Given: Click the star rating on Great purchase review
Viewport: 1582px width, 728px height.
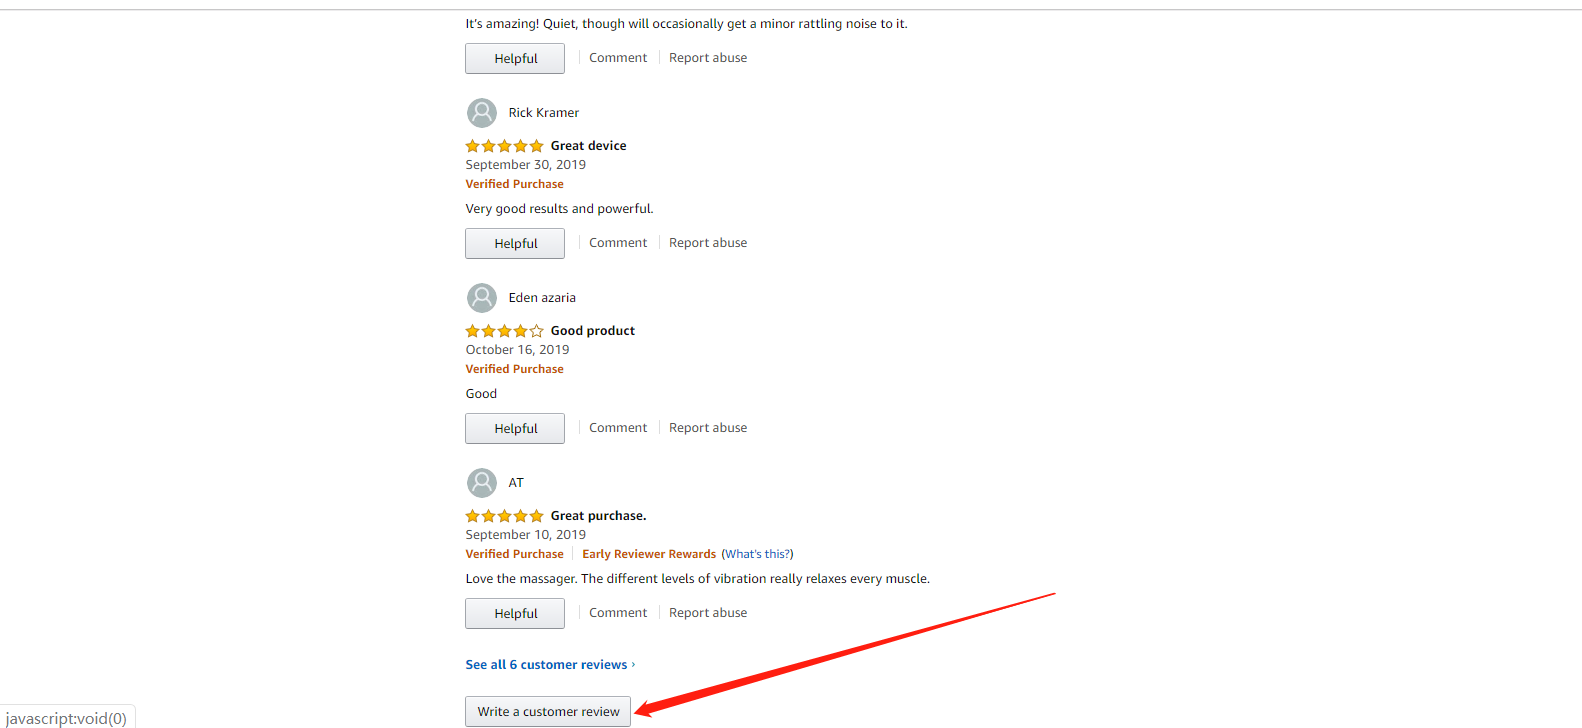Looking at the screenshot, I should tap(504, 516).
